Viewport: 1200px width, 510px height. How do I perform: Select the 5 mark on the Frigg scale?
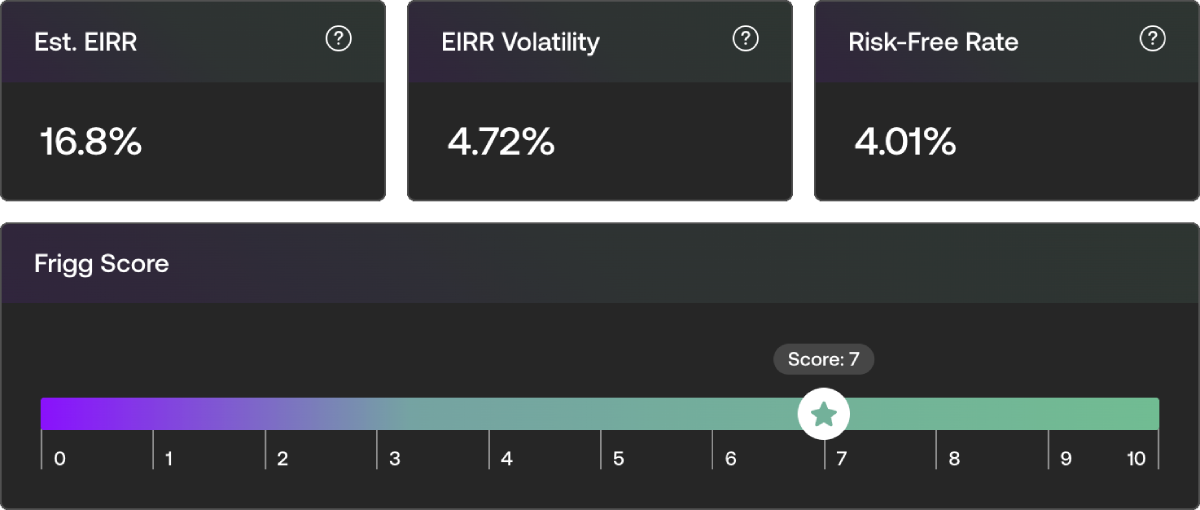click(x=619, y=459)
